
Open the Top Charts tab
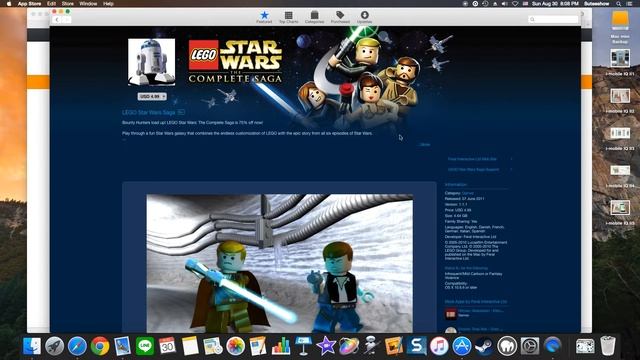pos(289,17)
